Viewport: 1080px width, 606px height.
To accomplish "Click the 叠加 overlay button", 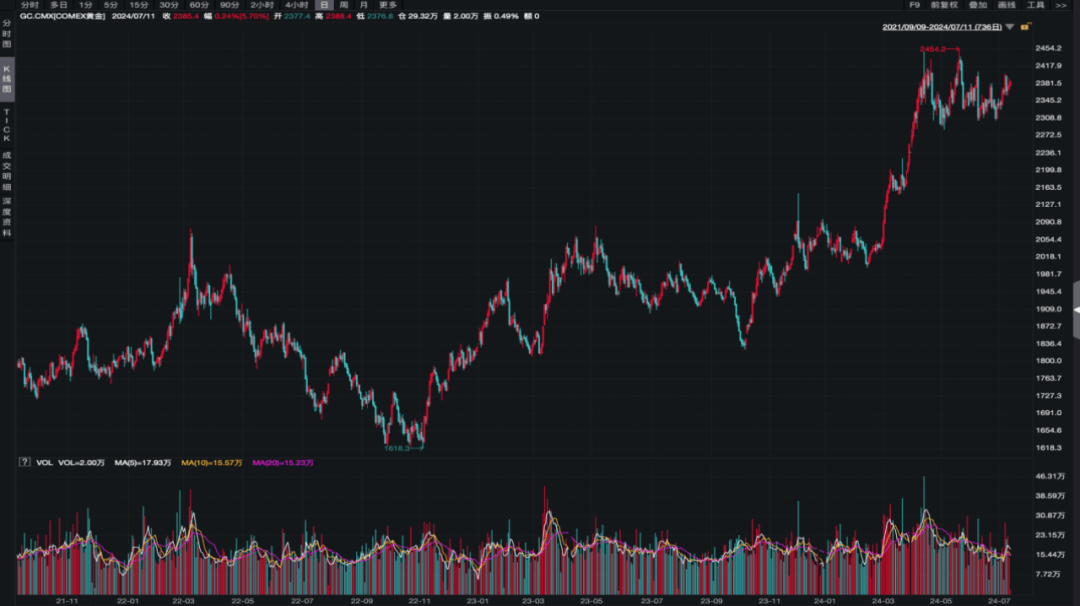I will coord(977,5).
